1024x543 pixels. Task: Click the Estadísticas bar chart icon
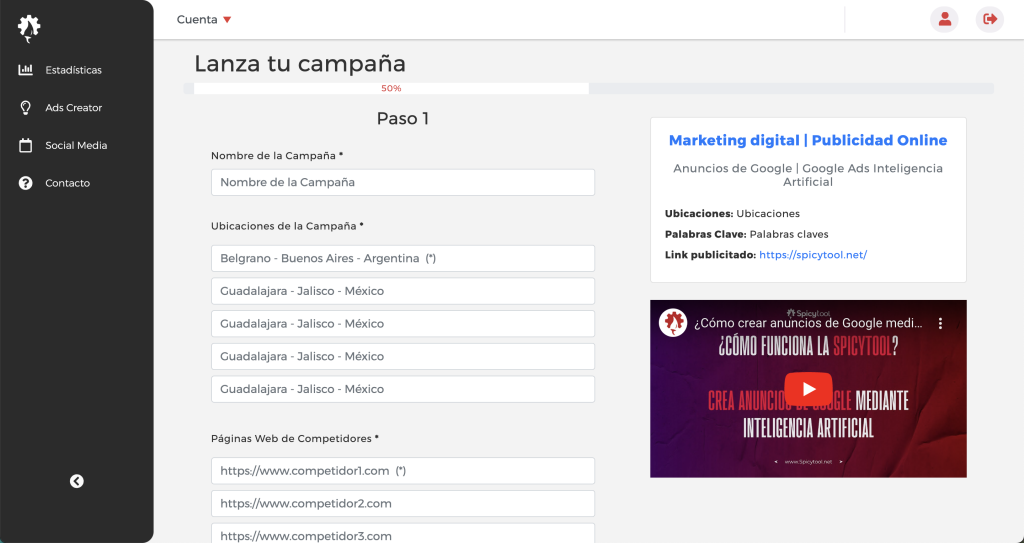coord(25,69)
